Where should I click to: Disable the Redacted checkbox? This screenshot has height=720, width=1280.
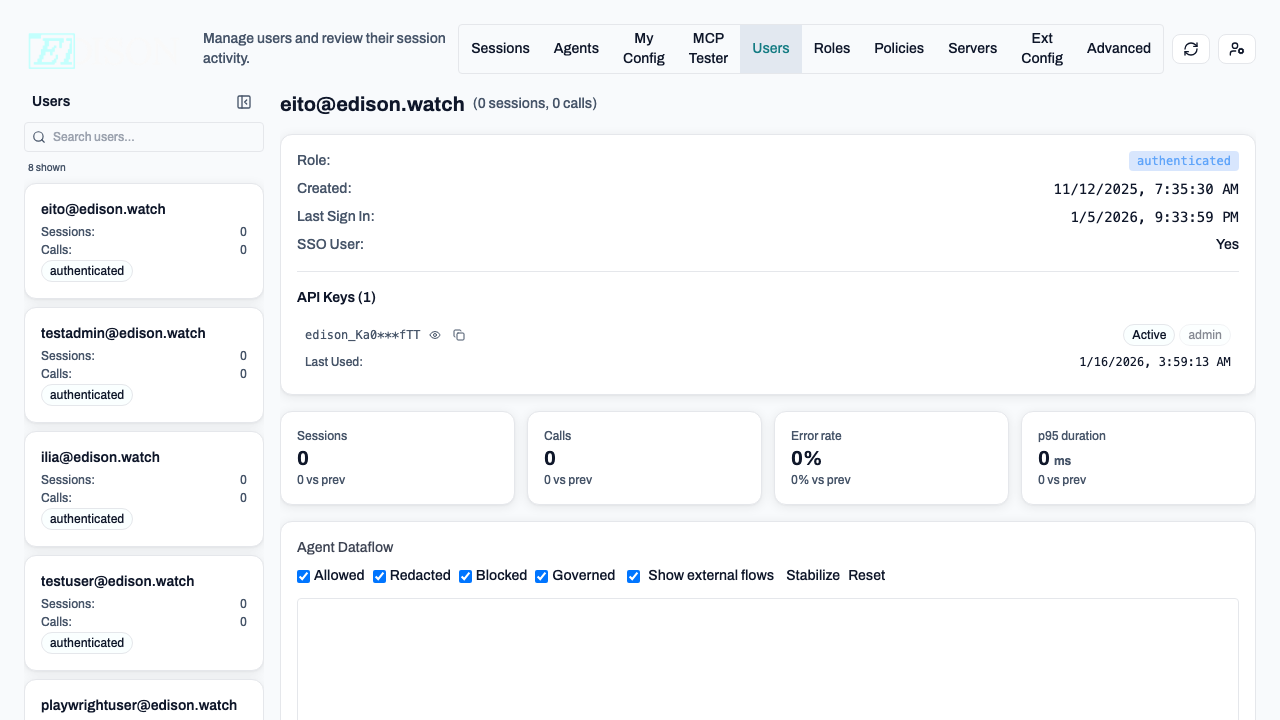click(x=379, y=576)
